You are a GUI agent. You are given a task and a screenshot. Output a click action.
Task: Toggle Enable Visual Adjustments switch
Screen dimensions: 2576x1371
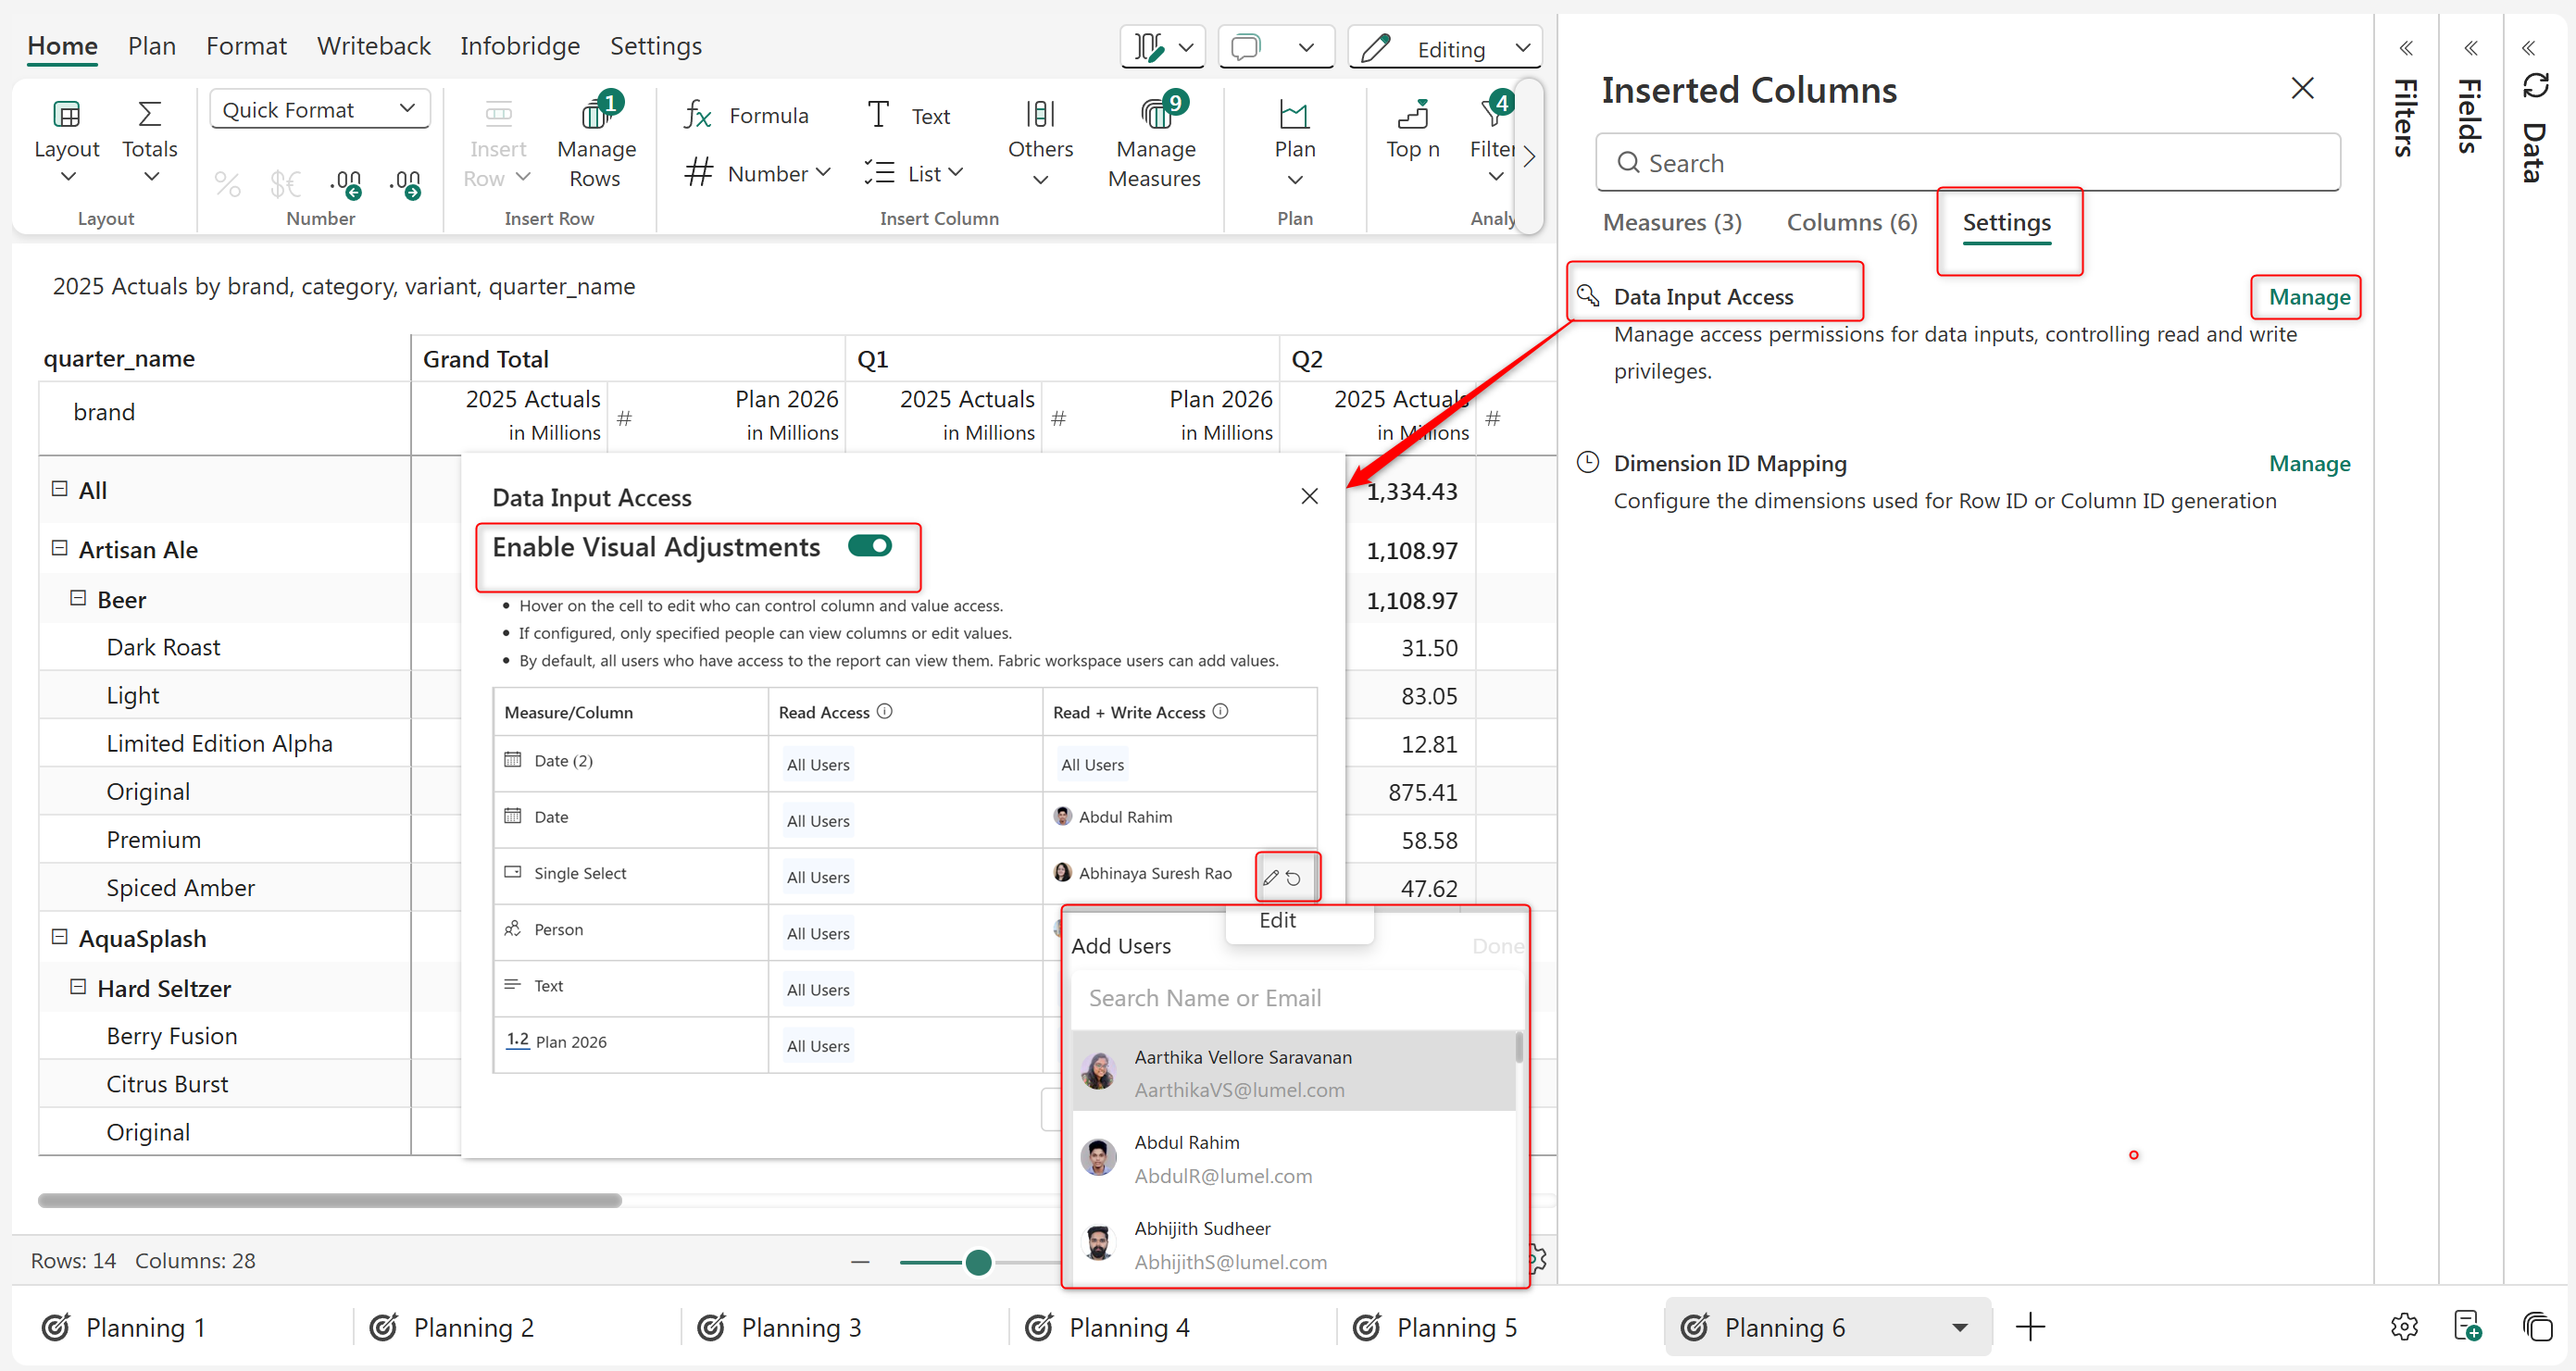pos(869,546)
